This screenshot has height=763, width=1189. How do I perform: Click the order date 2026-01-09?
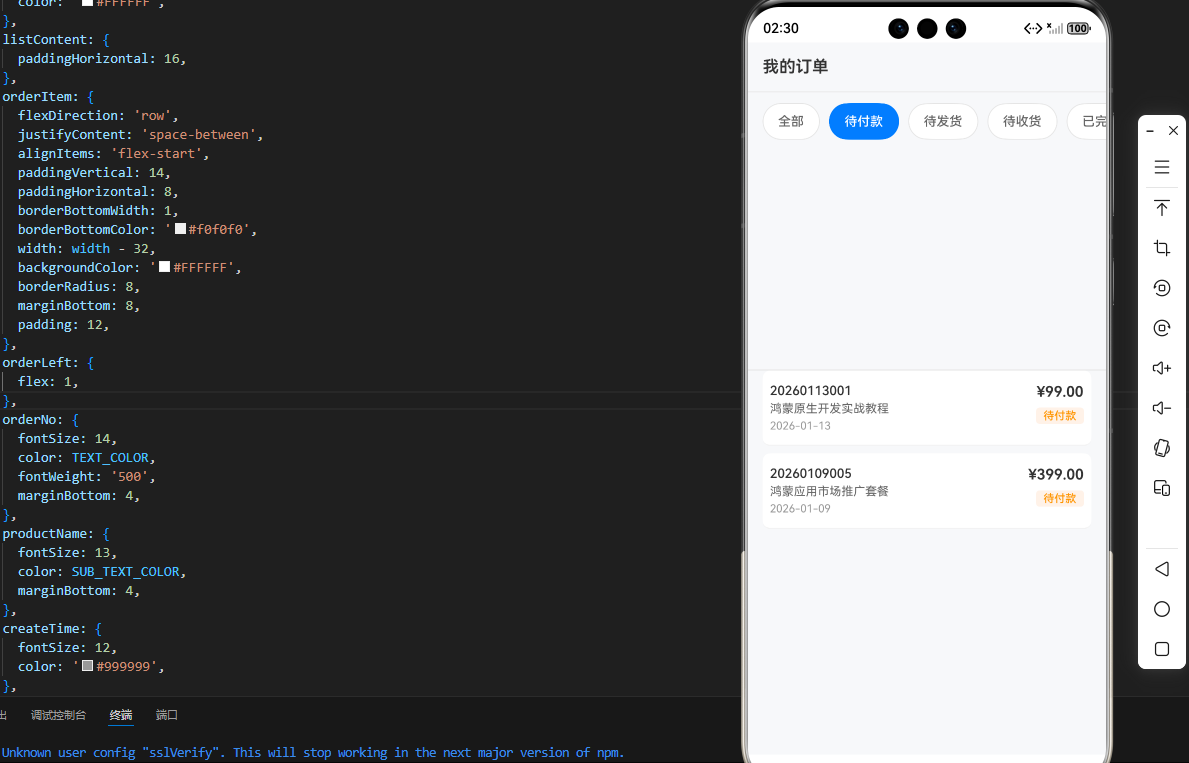800,508
